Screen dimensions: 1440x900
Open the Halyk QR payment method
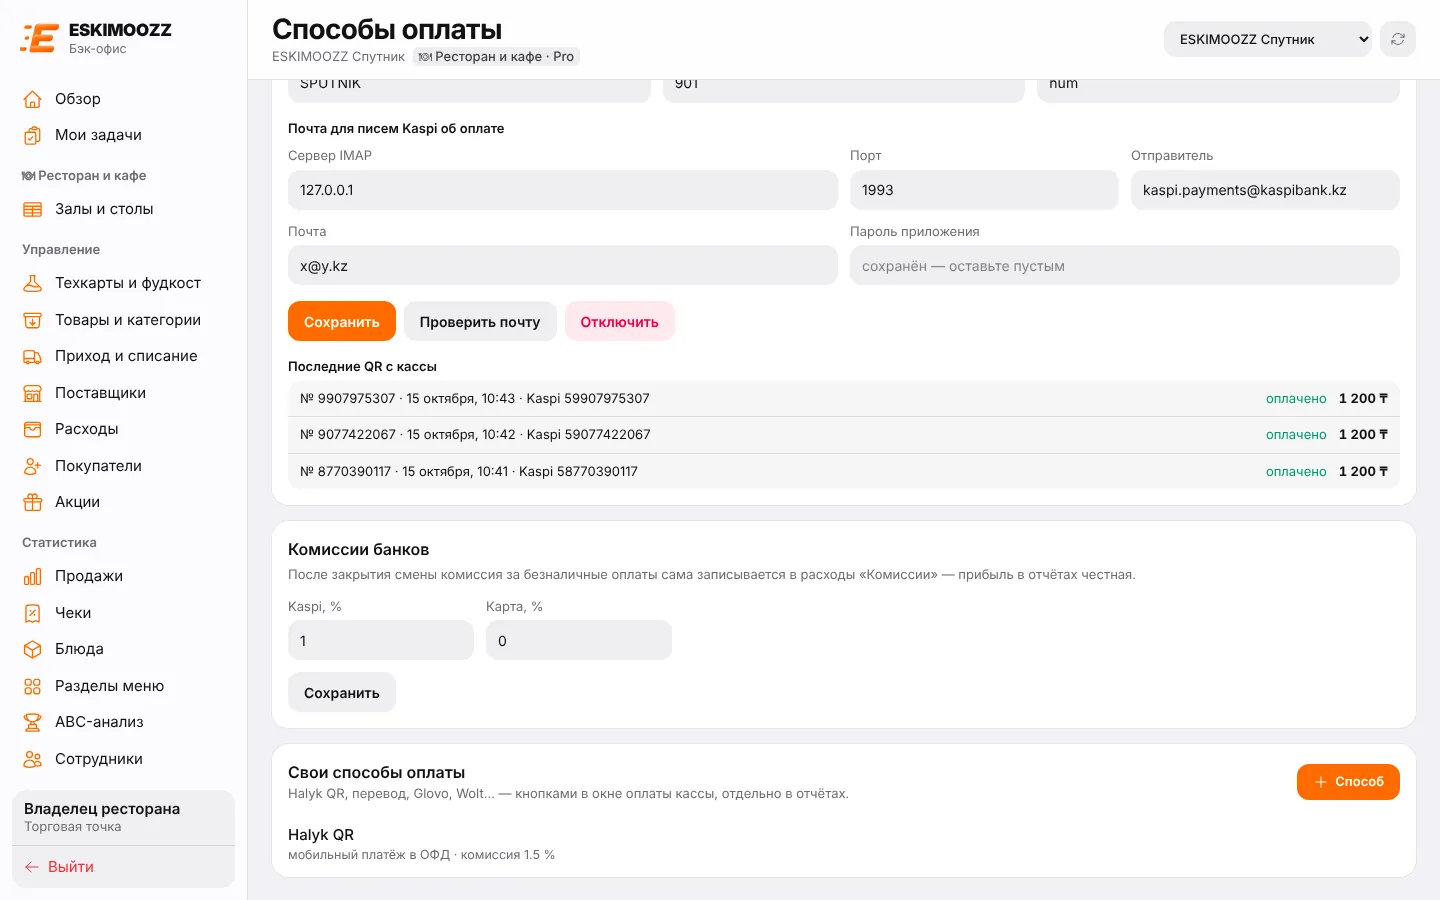tap(844, 844)
